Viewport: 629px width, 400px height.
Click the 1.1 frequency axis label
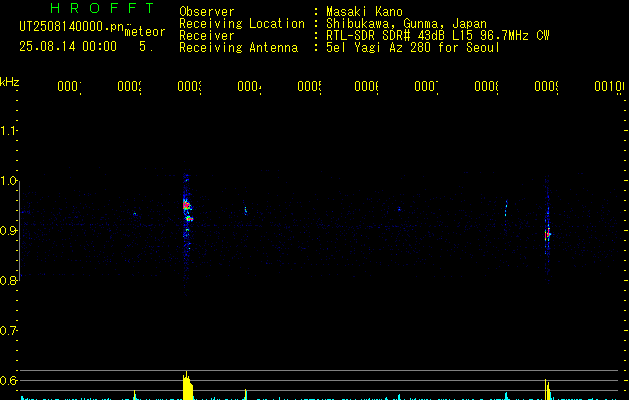[8, 130]
